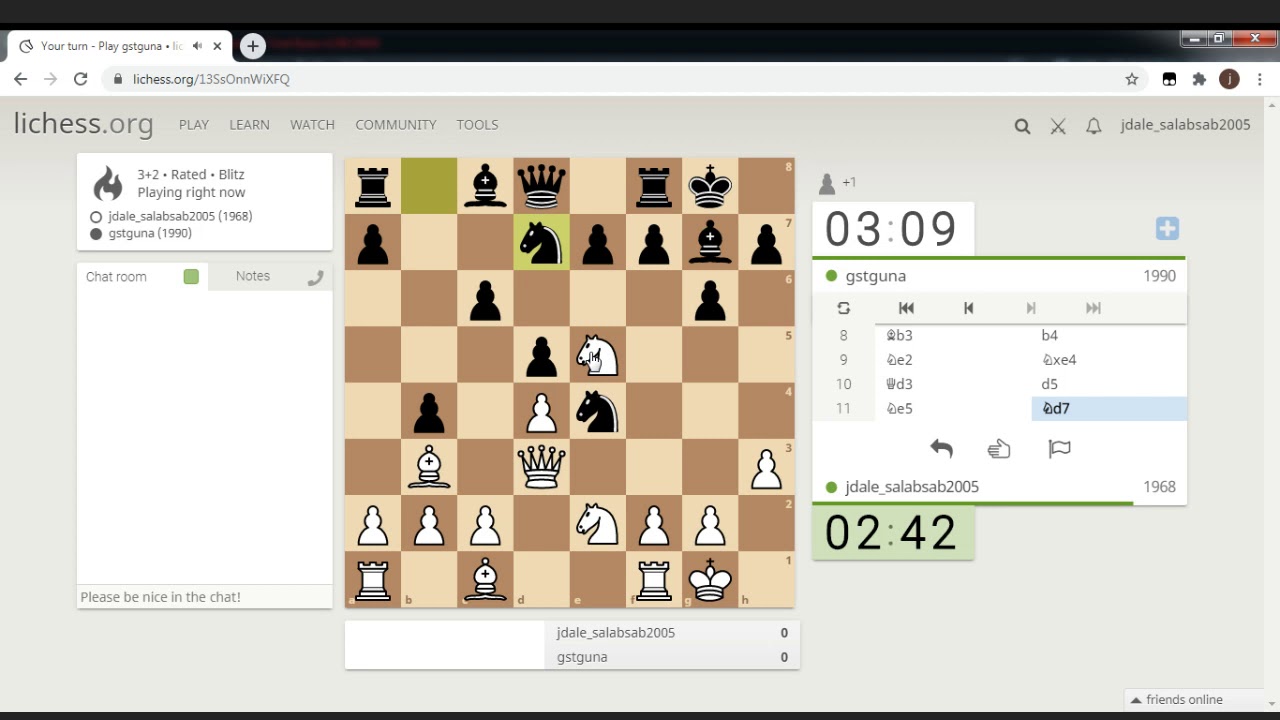Screen dimensions: 1280x720
Task: Open the lichess search magnifier
Action: [1022, 126]
